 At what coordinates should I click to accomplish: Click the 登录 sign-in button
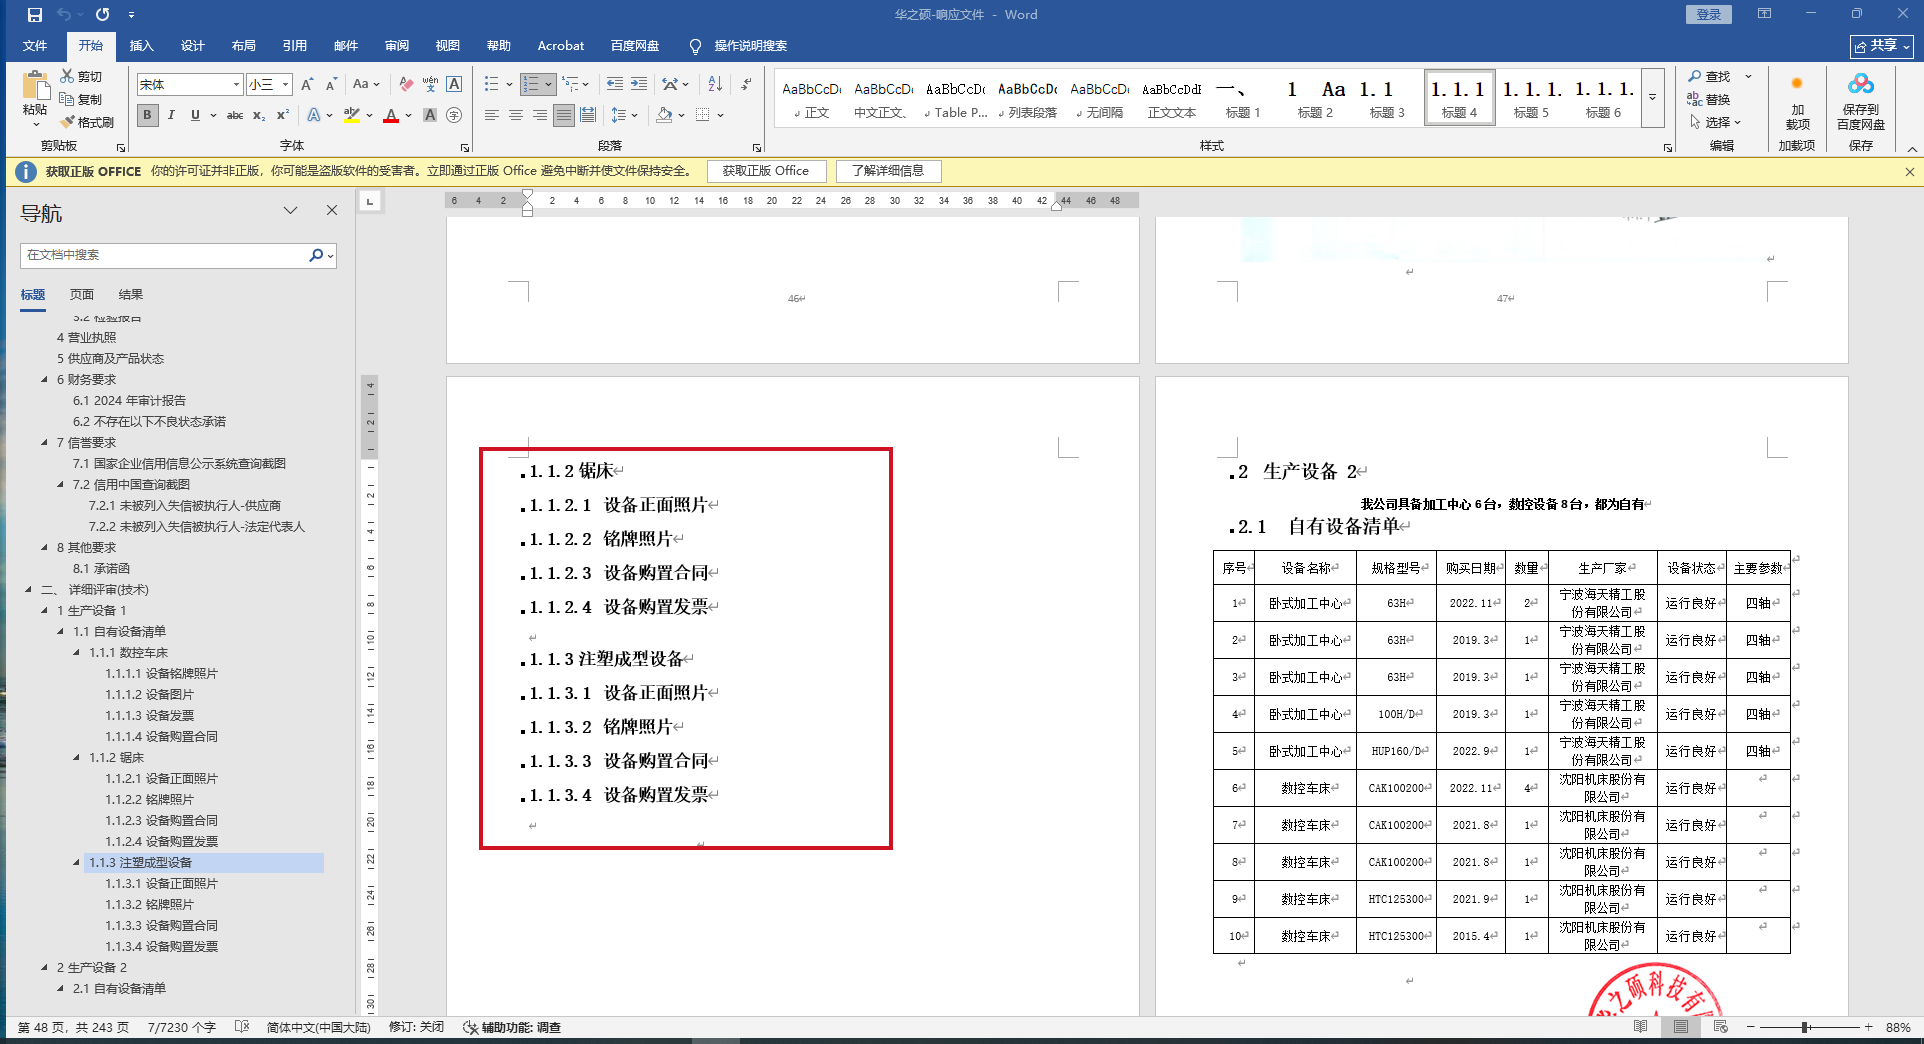pyautogui.click(x=1709, y=15)
